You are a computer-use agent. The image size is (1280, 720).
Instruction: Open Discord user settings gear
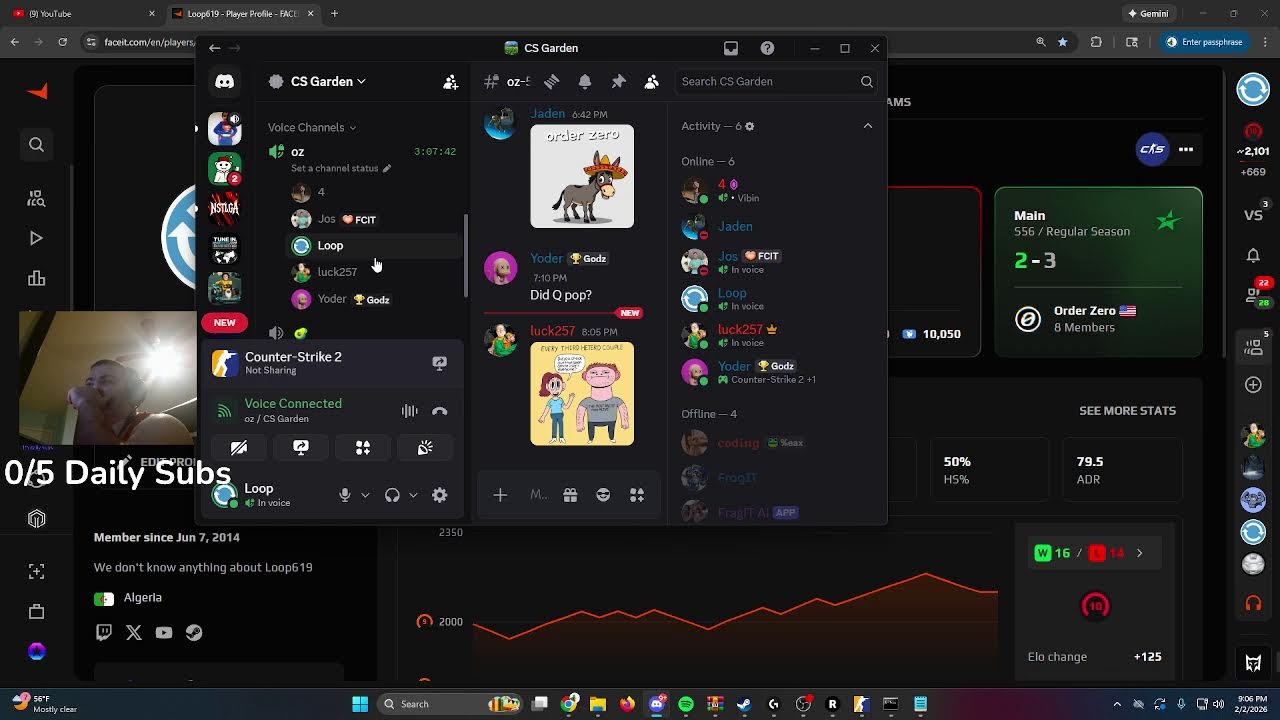coord(439,495)
